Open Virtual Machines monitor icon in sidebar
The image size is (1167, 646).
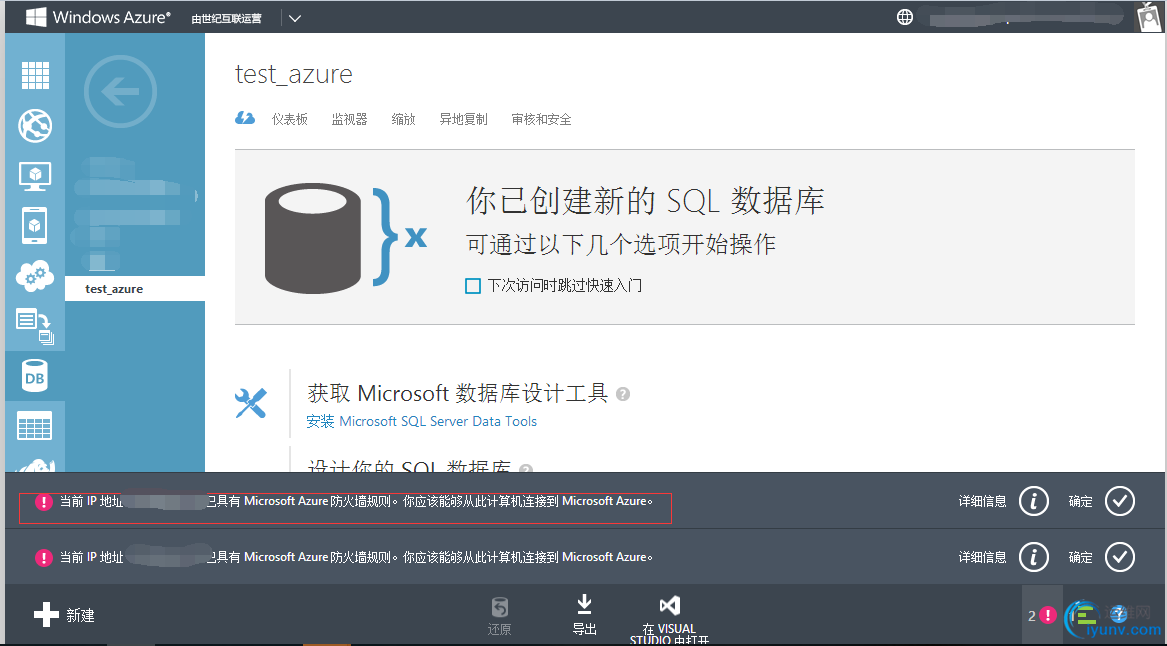(x=35, y=176)
